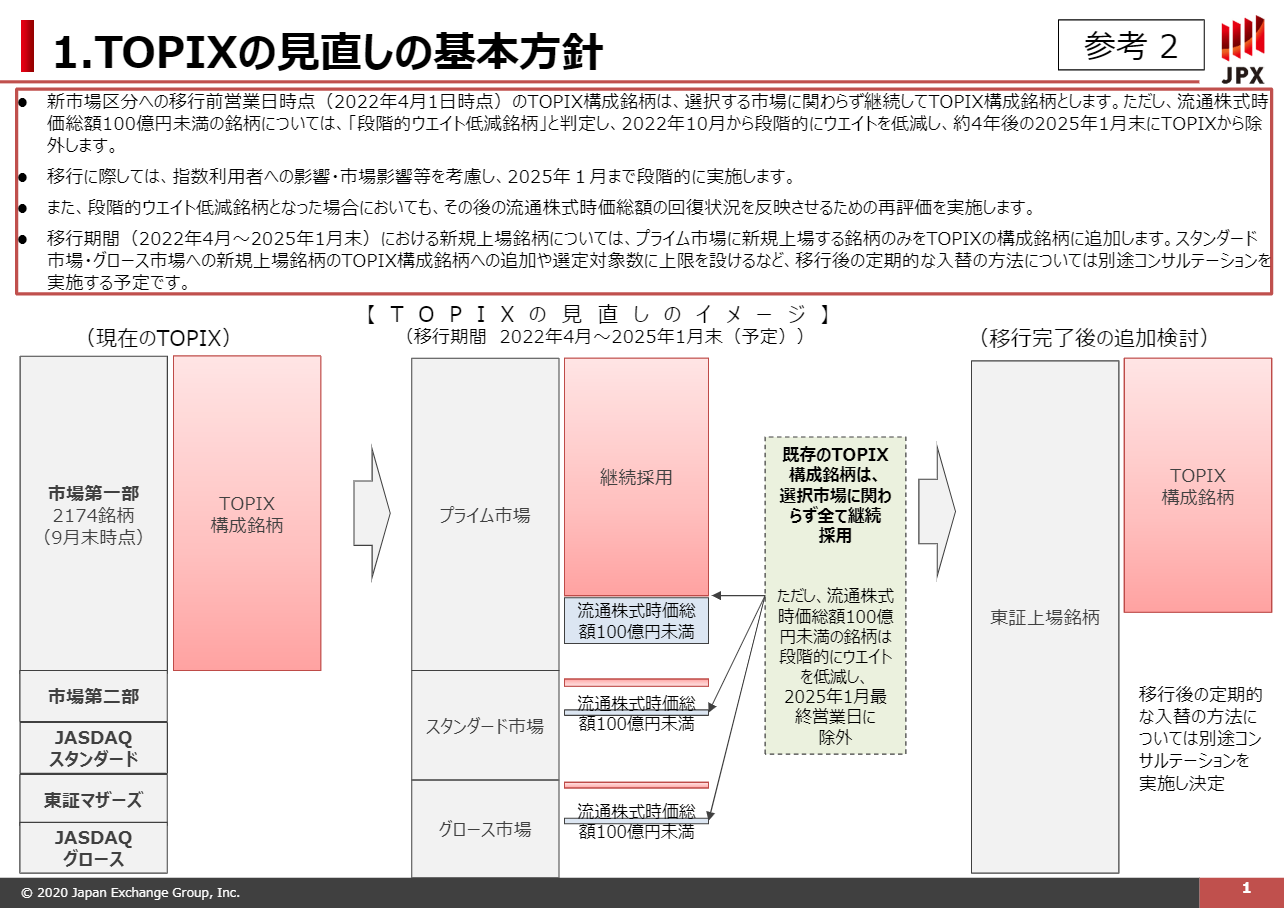The image size is (1284, 908).
Task: Click the 移行後の定期的な入替の方法 note
Action: click(1200, 738)
